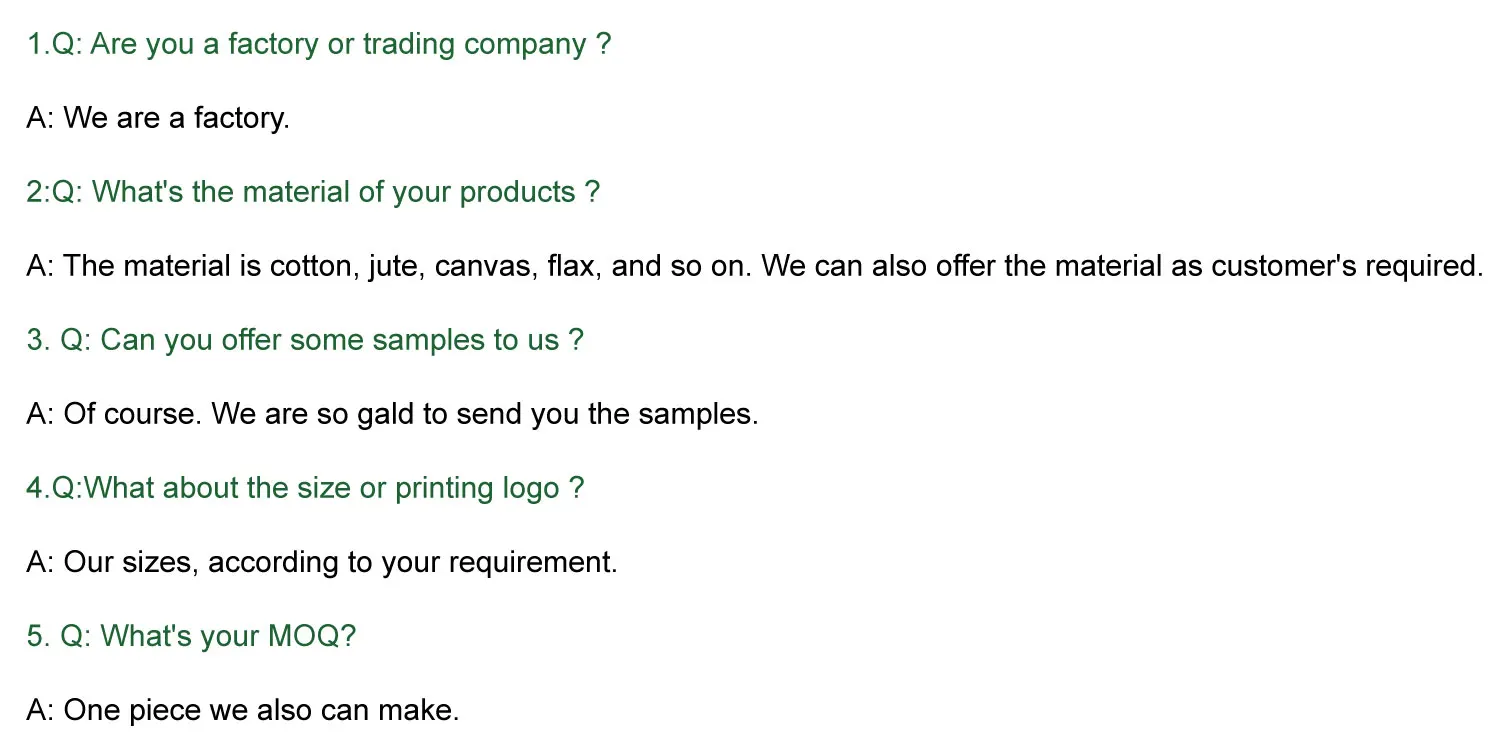Click the question about size or printing logo
1500x748 pixels.
(304, 488)
